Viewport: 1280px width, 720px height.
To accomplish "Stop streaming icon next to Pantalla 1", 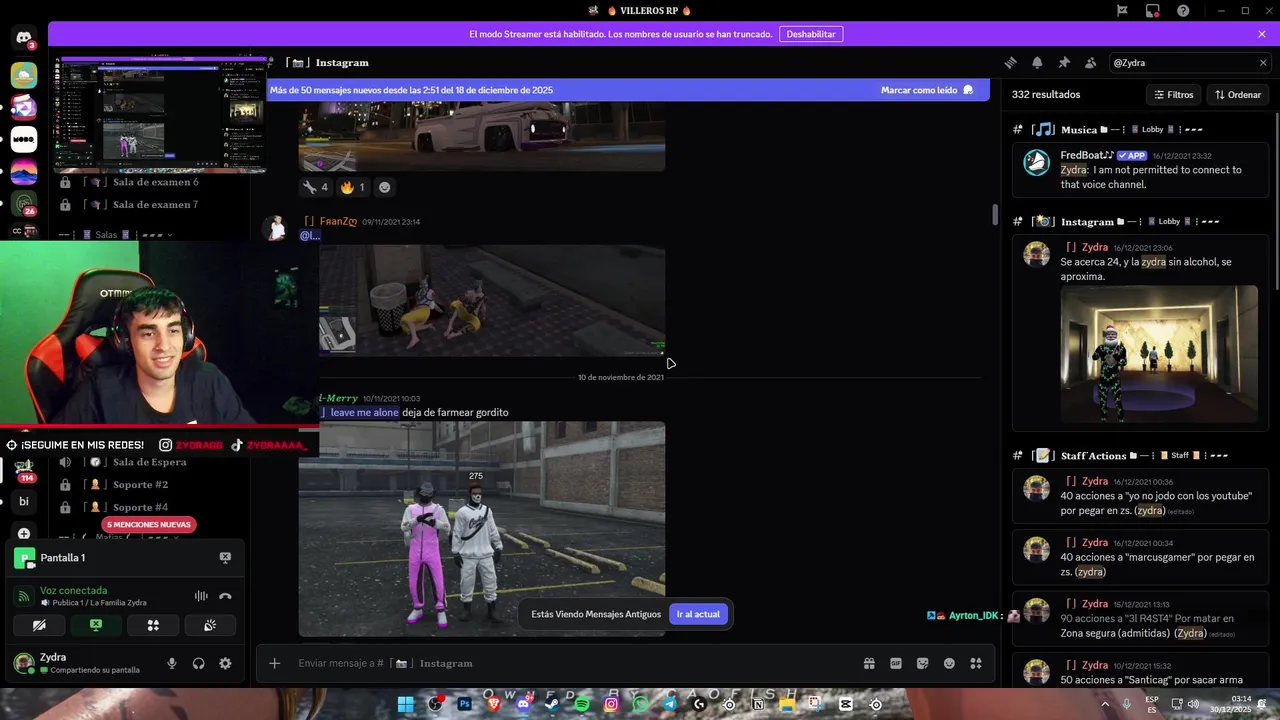I will 225,557.
